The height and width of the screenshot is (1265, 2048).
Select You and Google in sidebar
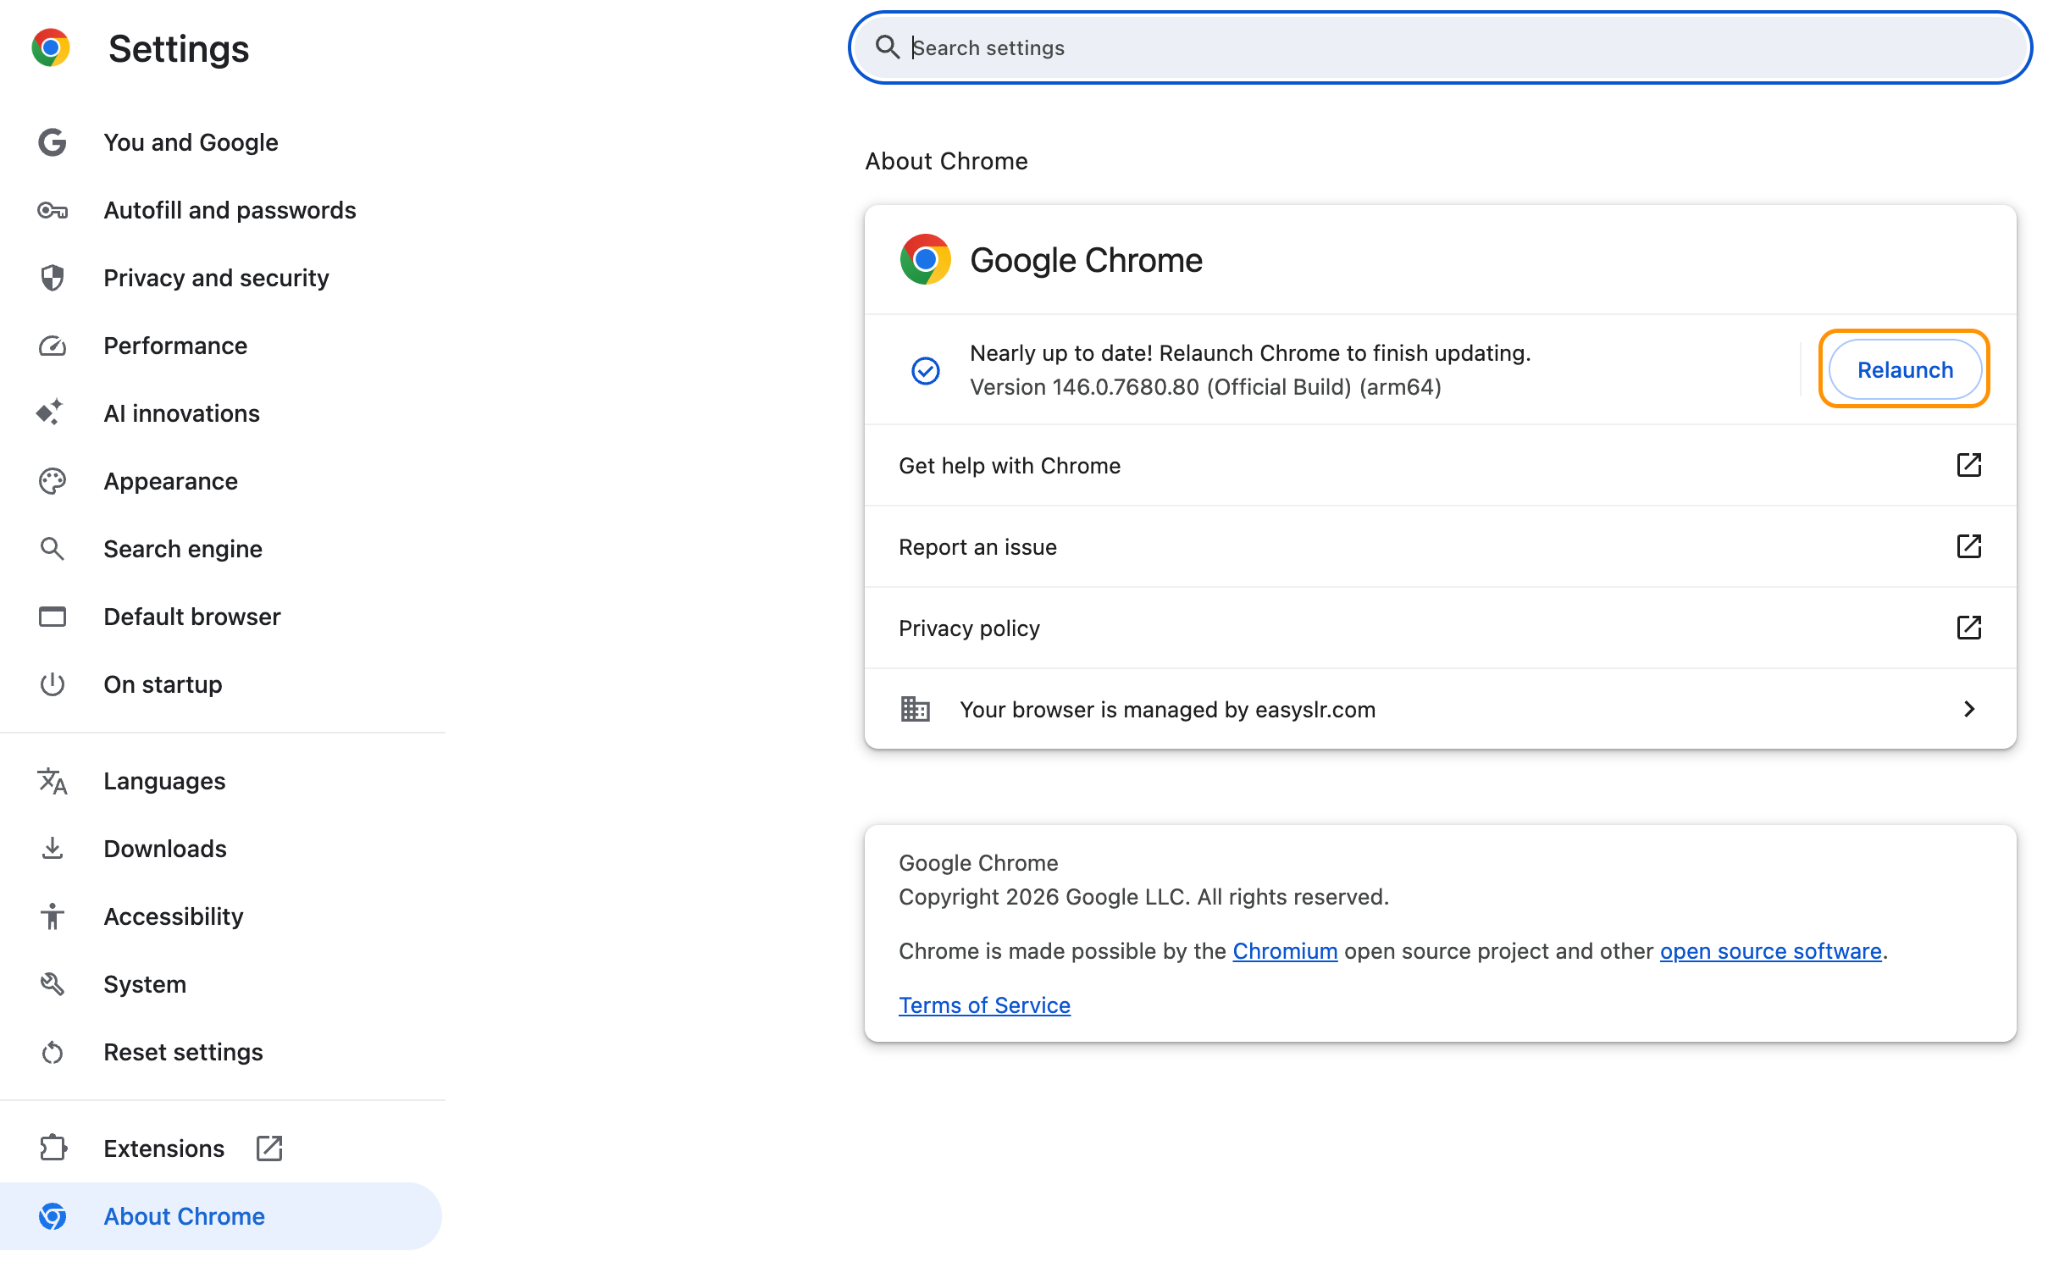(x=191, y=143)
